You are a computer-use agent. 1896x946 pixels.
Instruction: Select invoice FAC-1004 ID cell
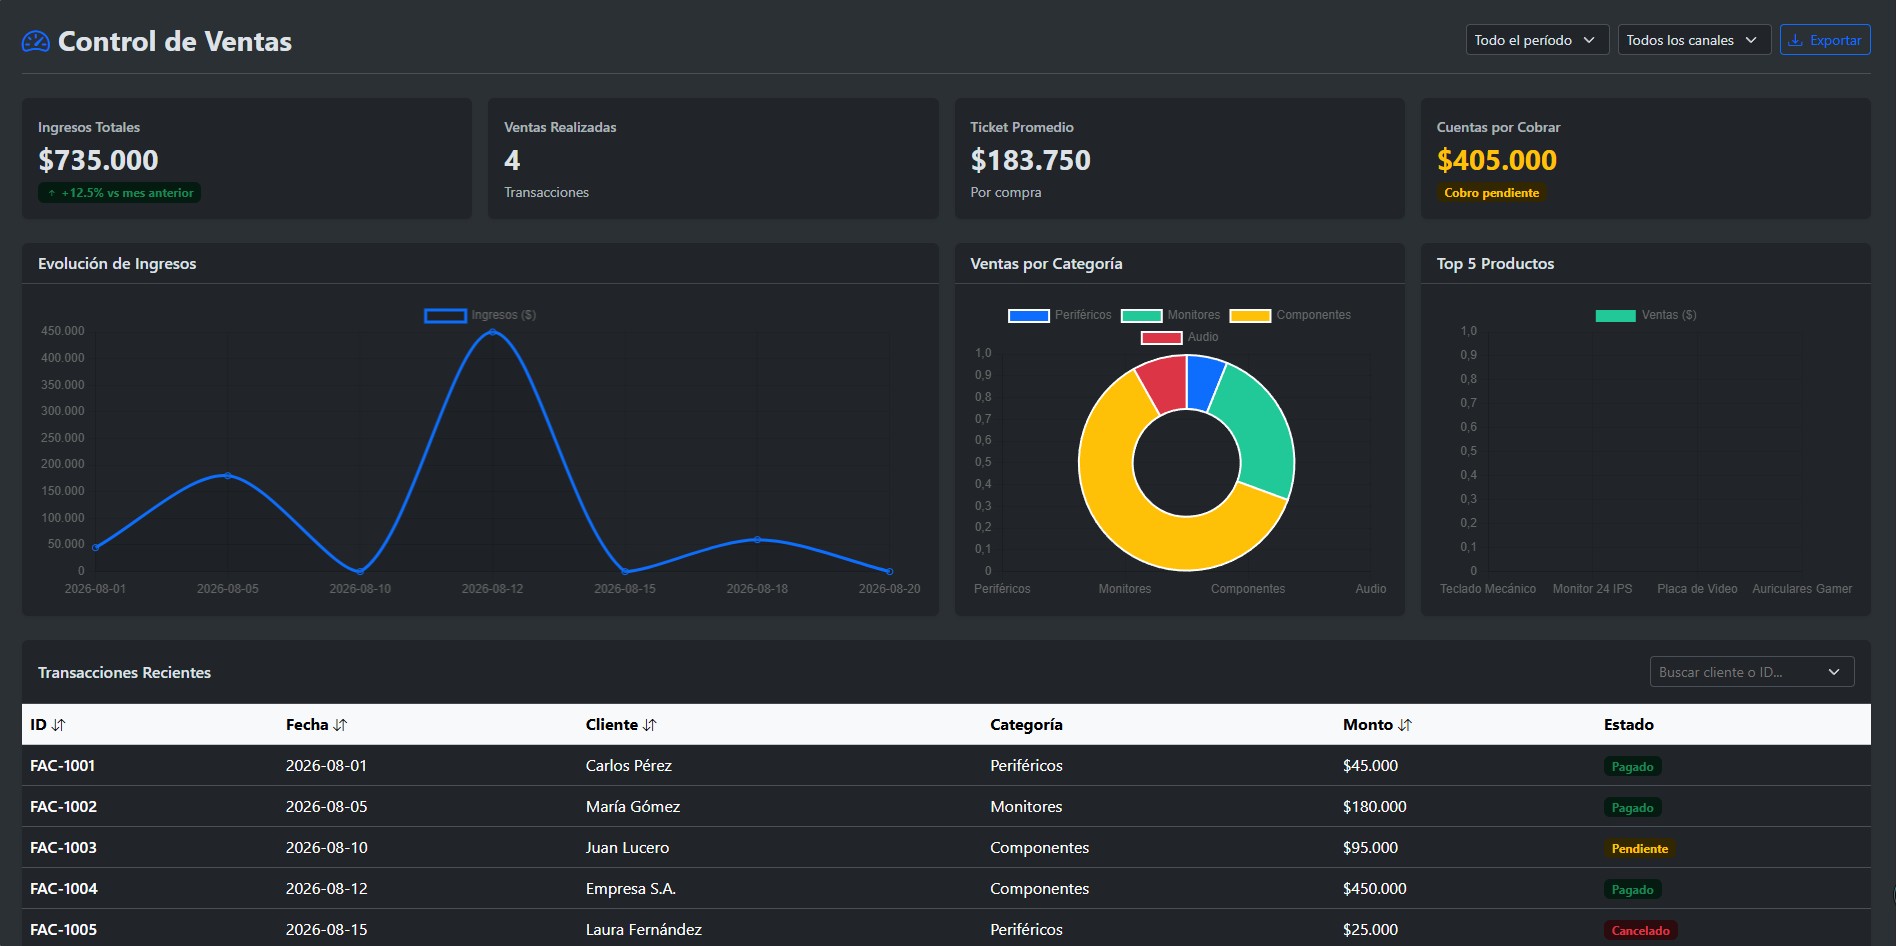click(64, 889)
